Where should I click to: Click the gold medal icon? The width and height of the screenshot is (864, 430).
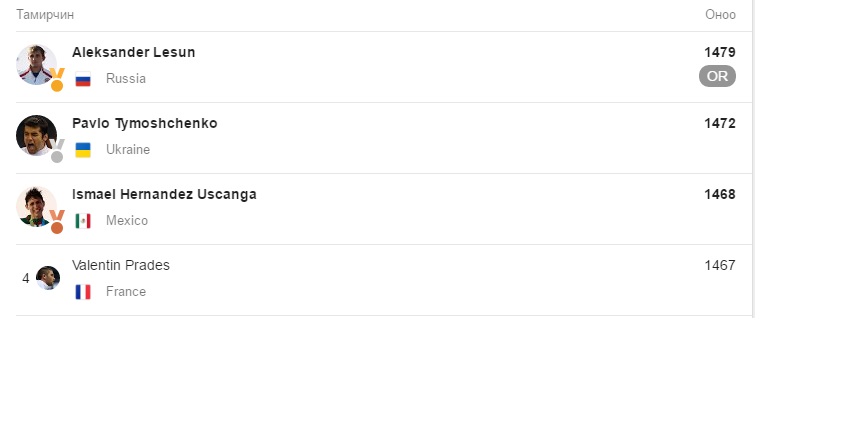pos(57,80)
